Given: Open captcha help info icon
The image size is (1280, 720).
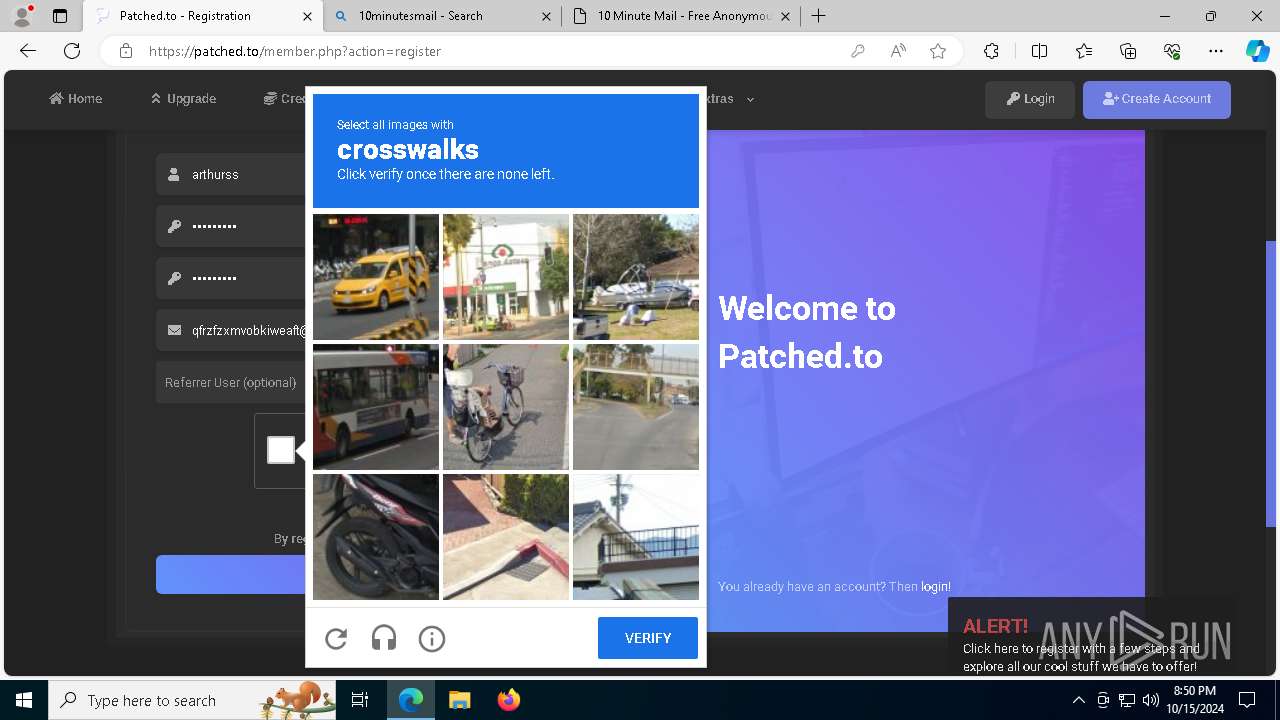Looking at the screenshot, I should [432, 638].
